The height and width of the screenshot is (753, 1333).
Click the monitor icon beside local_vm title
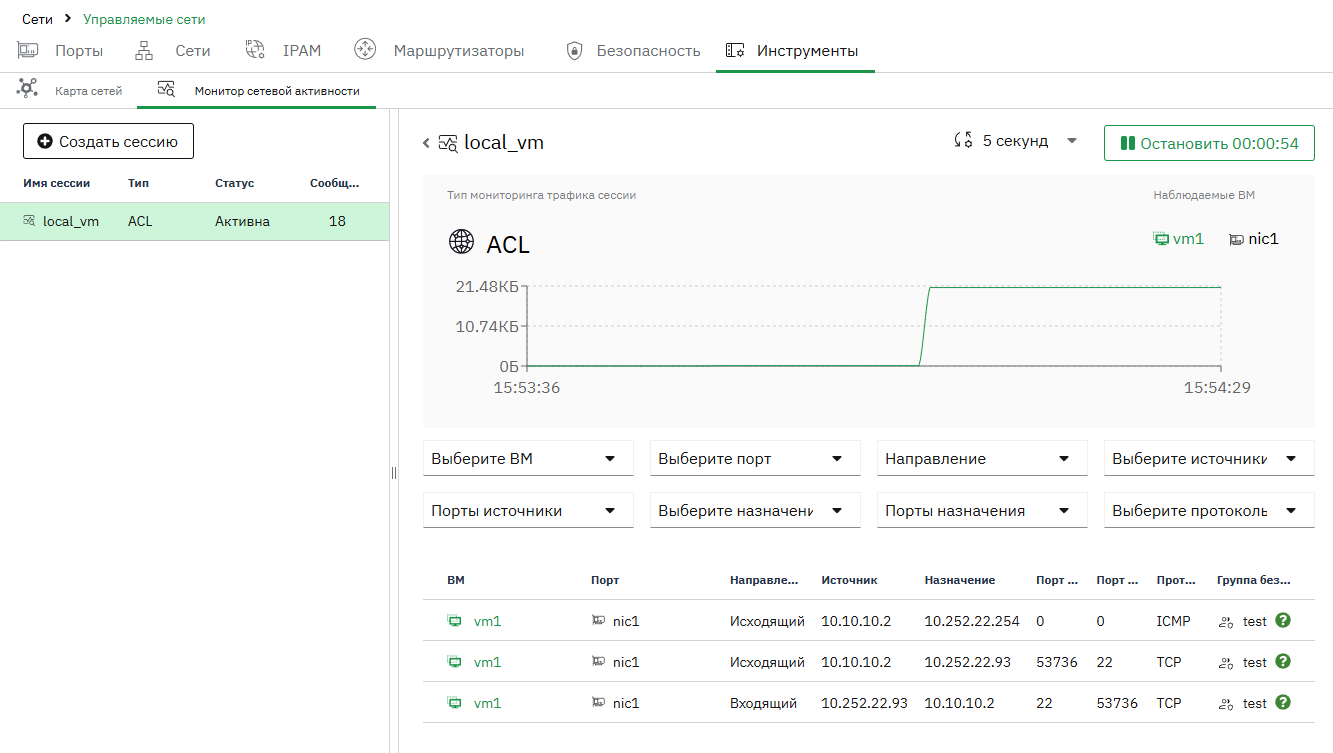tap(449, 143)
